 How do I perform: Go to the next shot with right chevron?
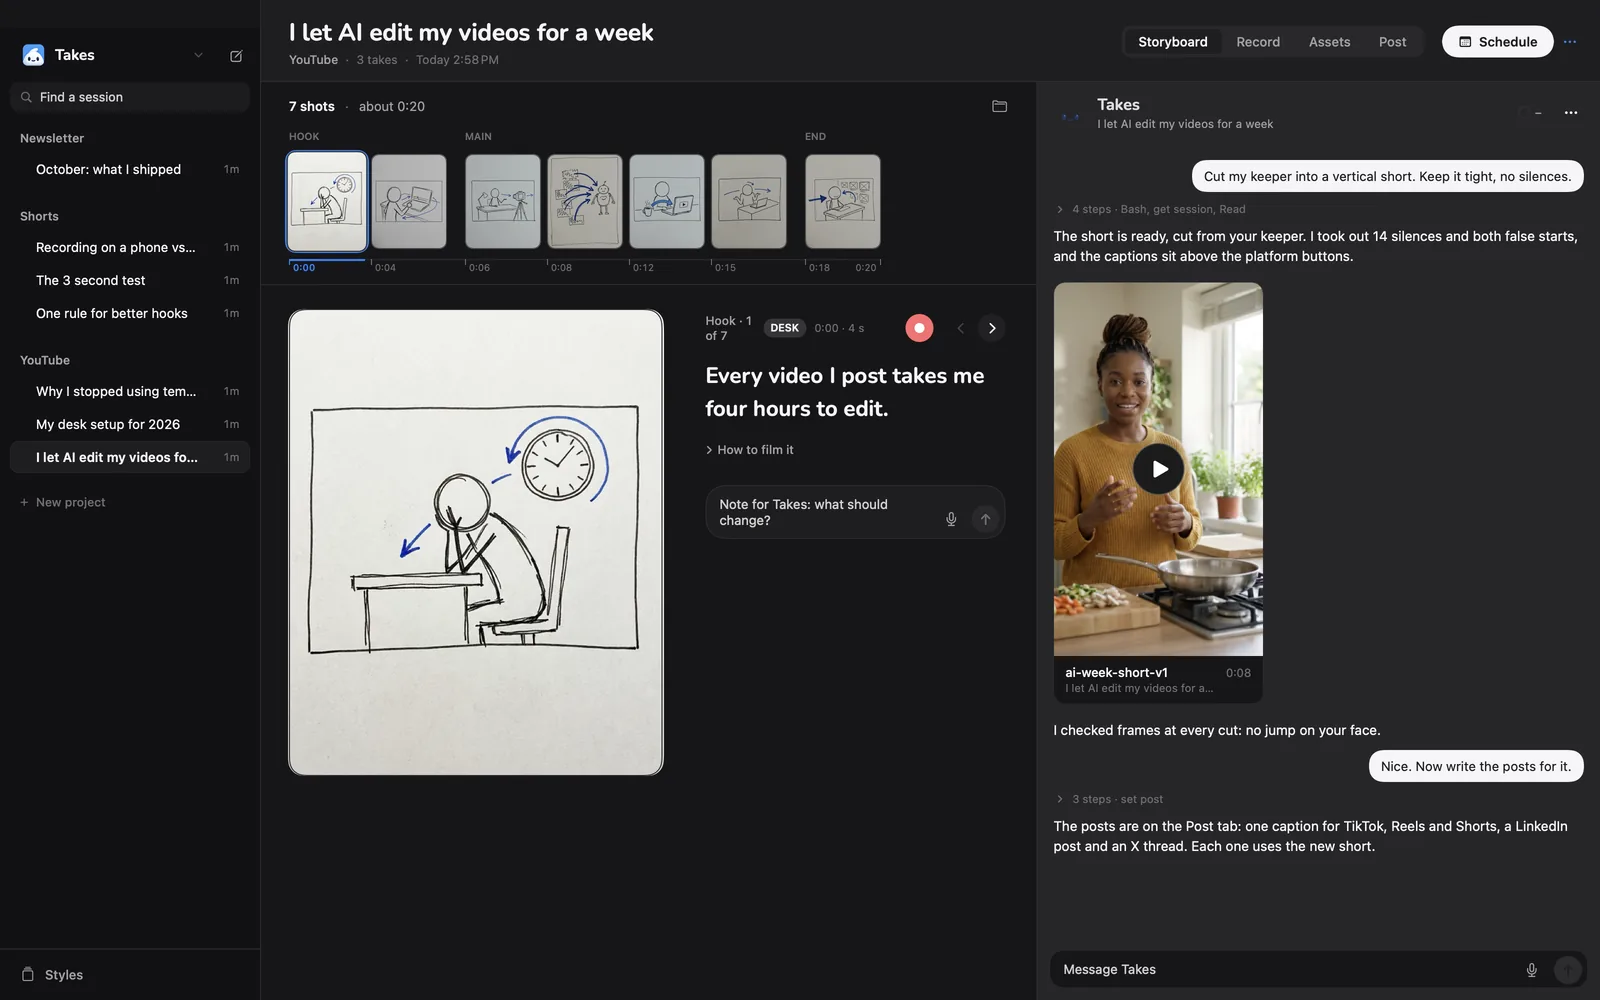[992, 328]
